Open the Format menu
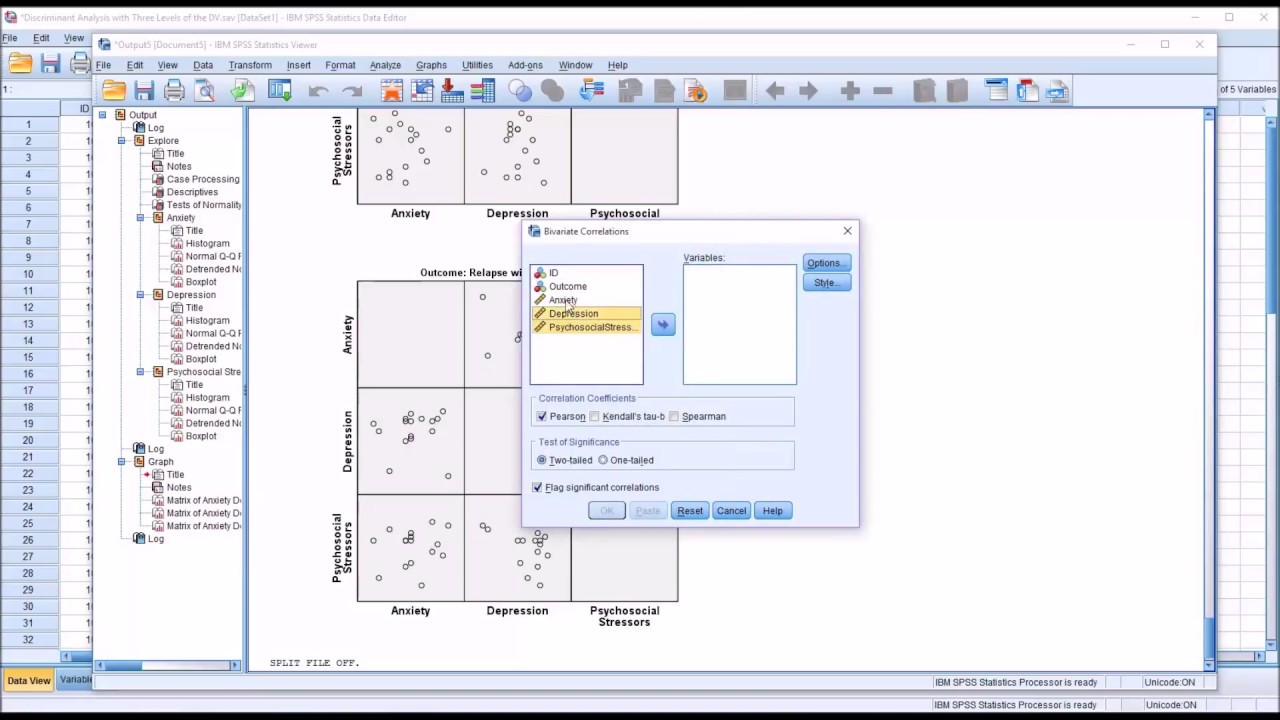 tap(340, 65)
